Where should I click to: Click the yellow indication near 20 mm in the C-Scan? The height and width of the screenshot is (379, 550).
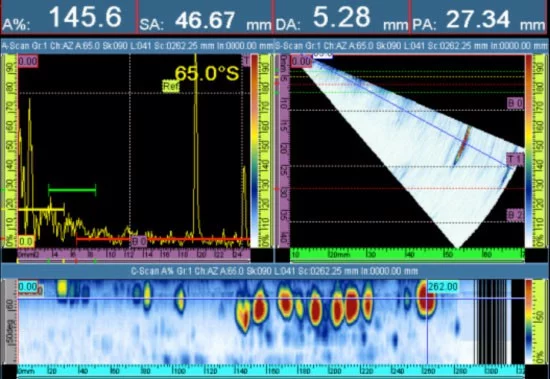coord(62,288)
